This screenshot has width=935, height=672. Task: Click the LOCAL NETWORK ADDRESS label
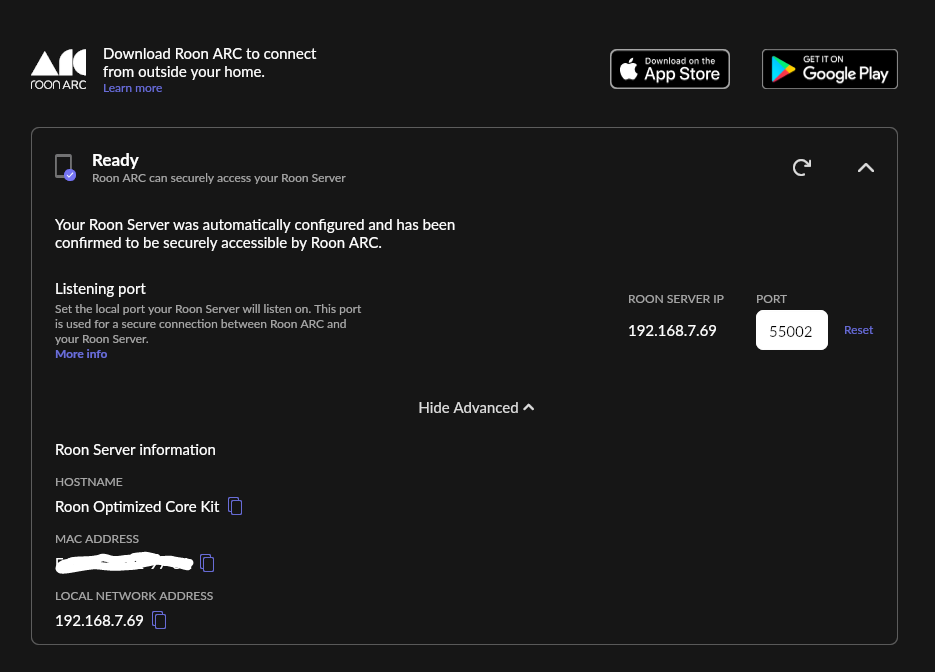point(134,596)
